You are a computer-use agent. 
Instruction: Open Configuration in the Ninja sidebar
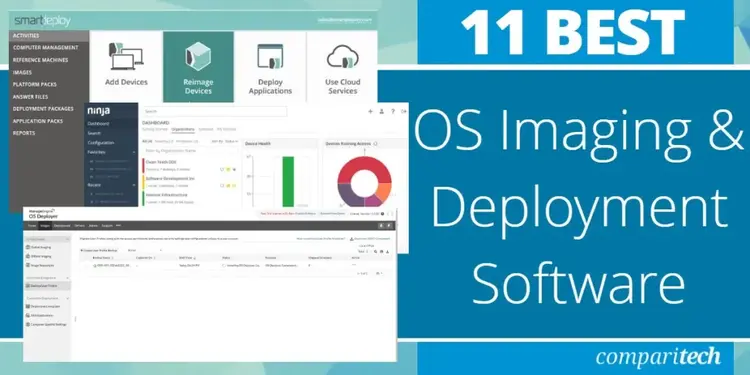pos(101,143)
